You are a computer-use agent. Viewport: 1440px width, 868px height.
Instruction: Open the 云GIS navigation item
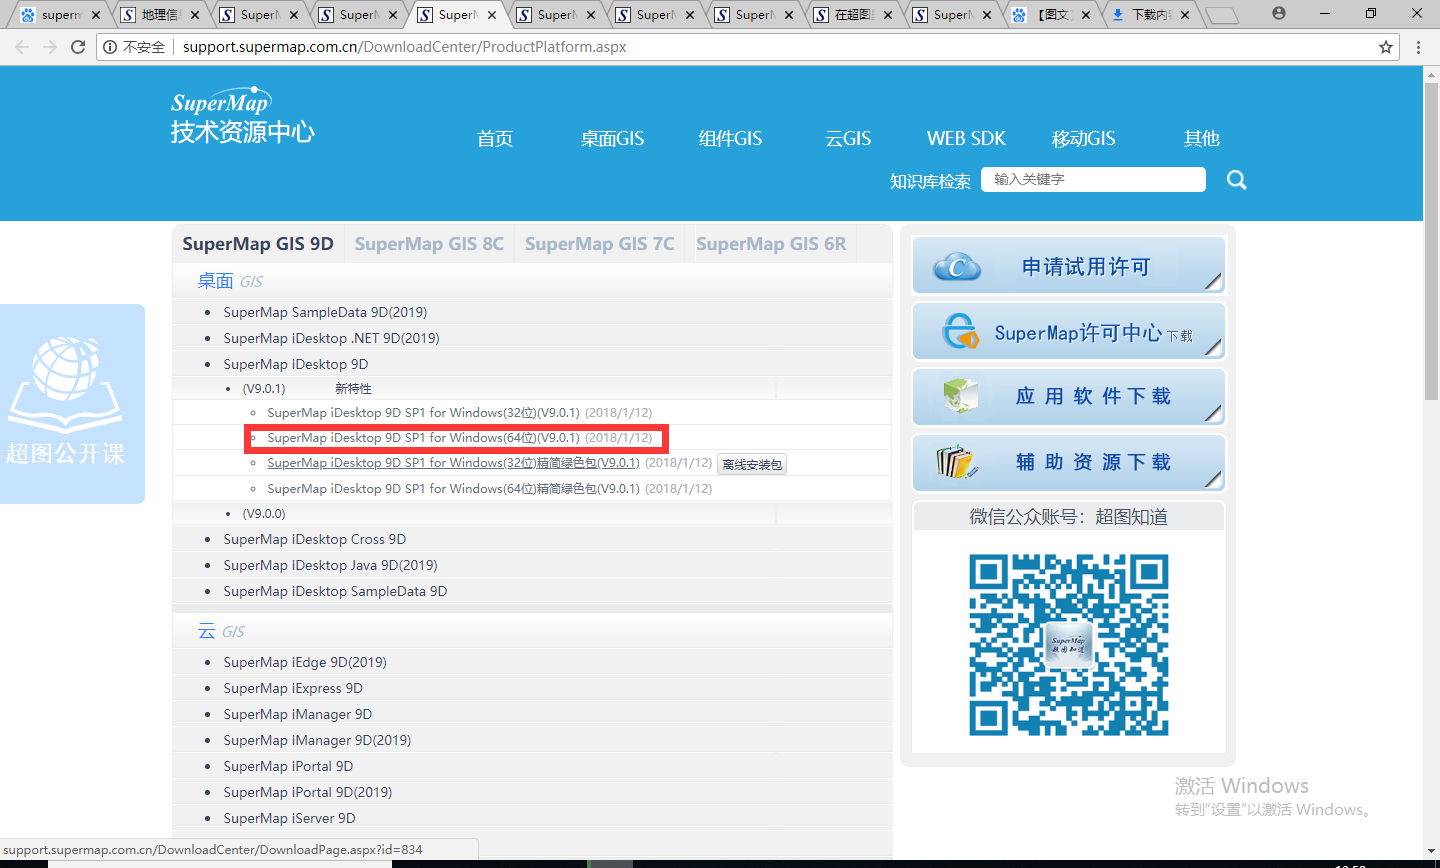pos(848,138)
